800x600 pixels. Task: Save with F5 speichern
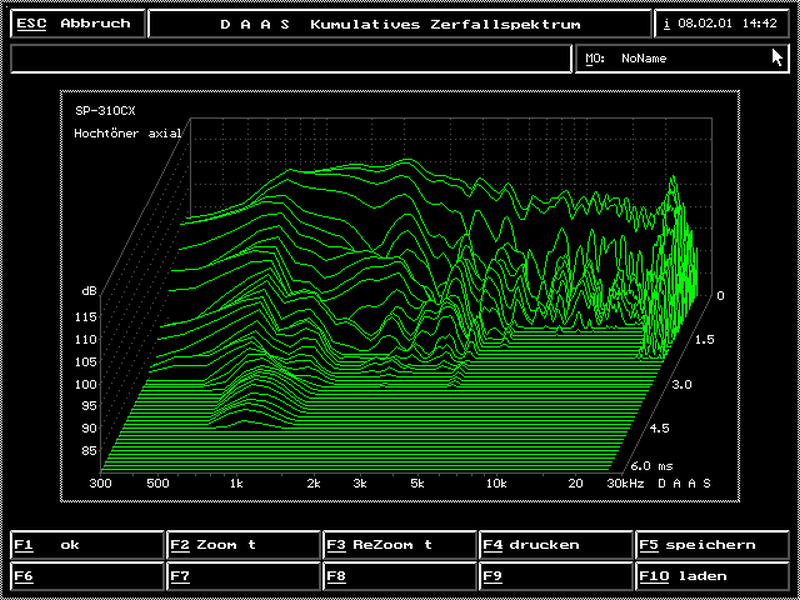tap(712, 545)
